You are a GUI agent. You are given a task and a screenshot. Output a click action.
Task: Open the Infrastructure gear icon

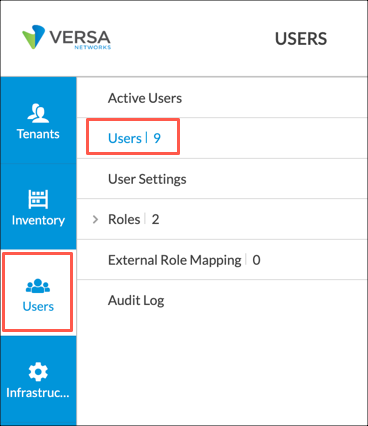pyautogui.click(x=38, y=371)
